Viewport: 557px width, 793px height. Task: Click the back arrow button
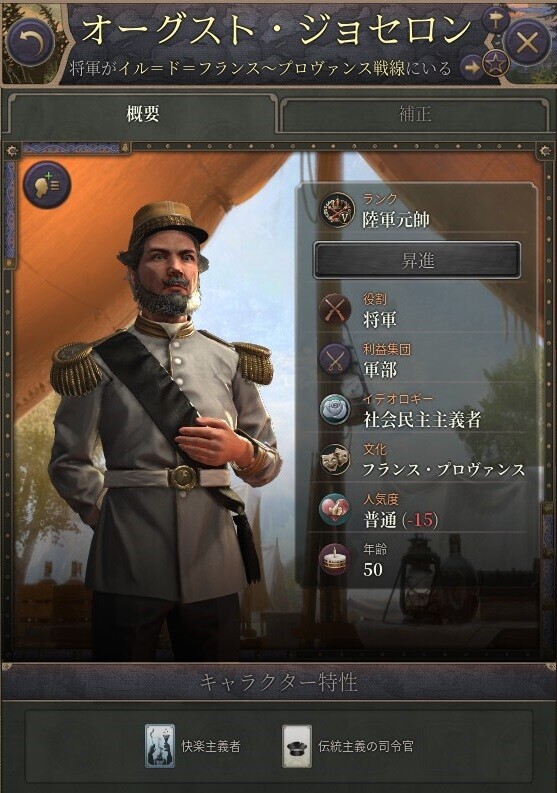pyautogui.click(x=30, y=42)
